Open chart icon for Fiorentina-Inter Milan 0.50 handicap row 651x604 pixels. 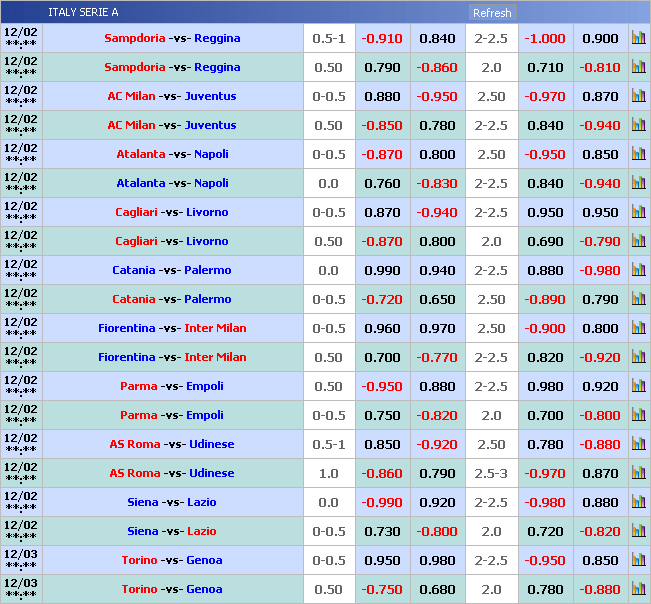point(638,357)
